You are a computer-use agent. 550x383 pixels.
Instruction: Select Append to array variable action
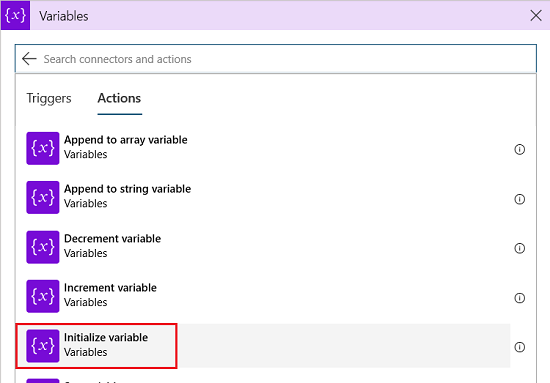tap(263, 148)
